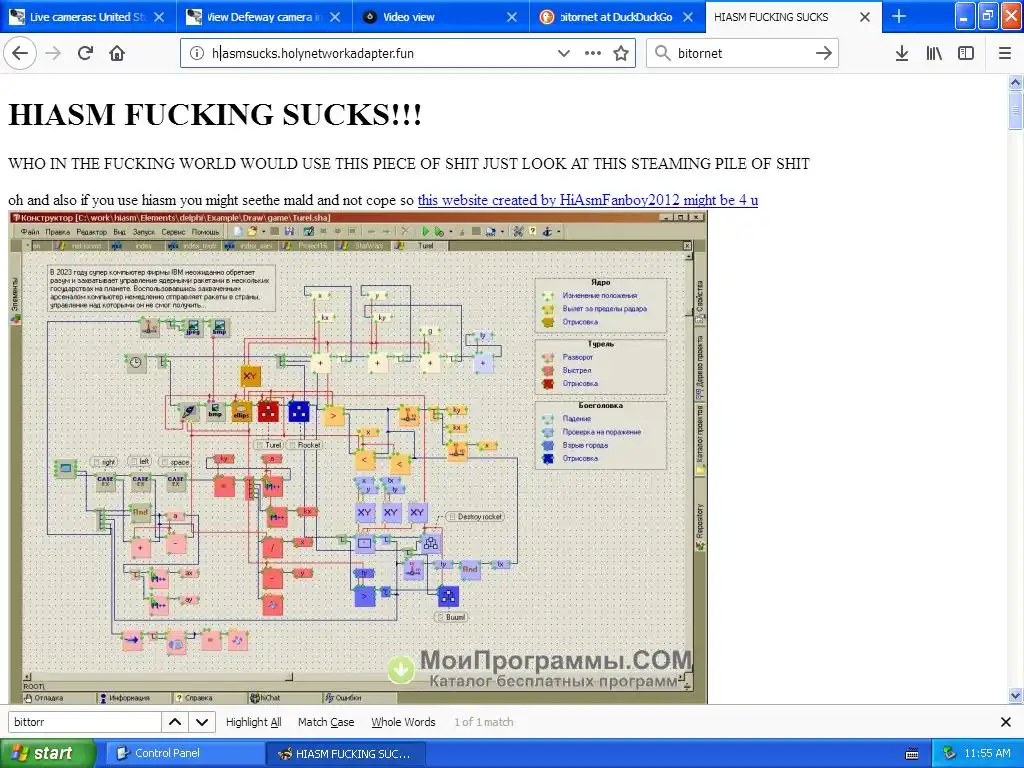Show site information for the URL
The image size is (1024, 768).
197,54
